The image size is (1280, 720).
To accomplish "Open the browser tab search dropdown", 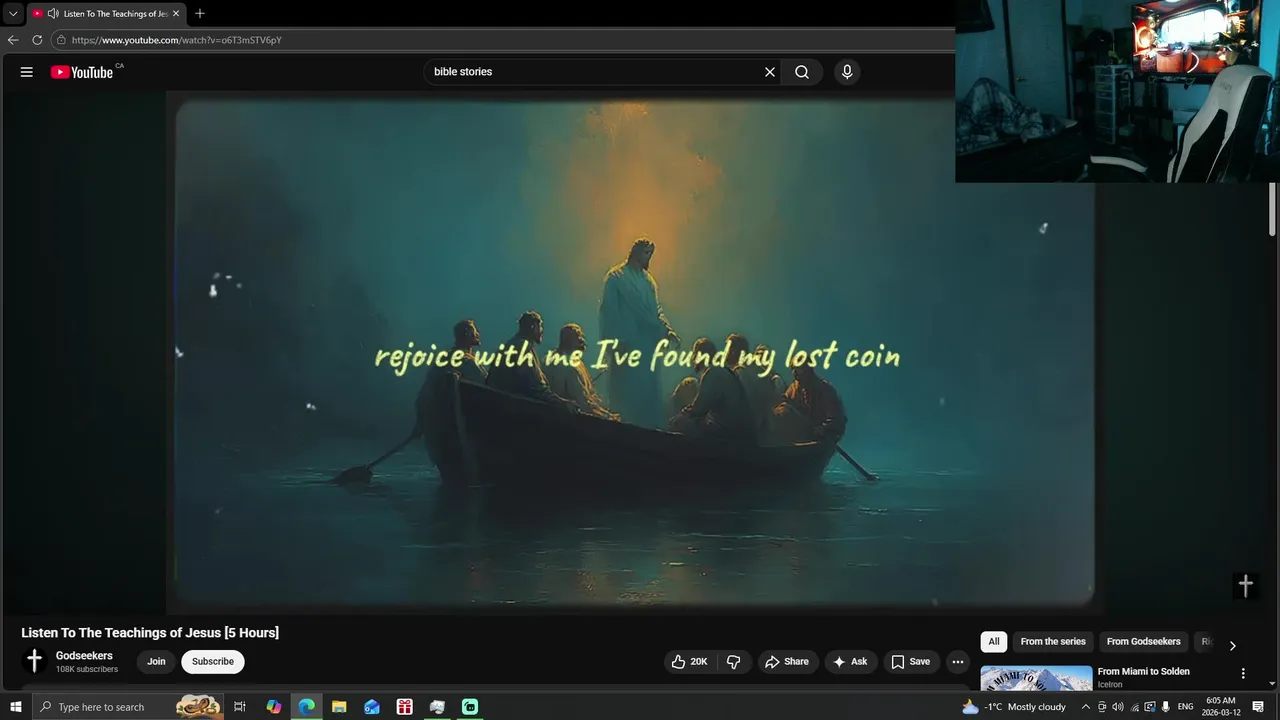I will coord(13,14).
